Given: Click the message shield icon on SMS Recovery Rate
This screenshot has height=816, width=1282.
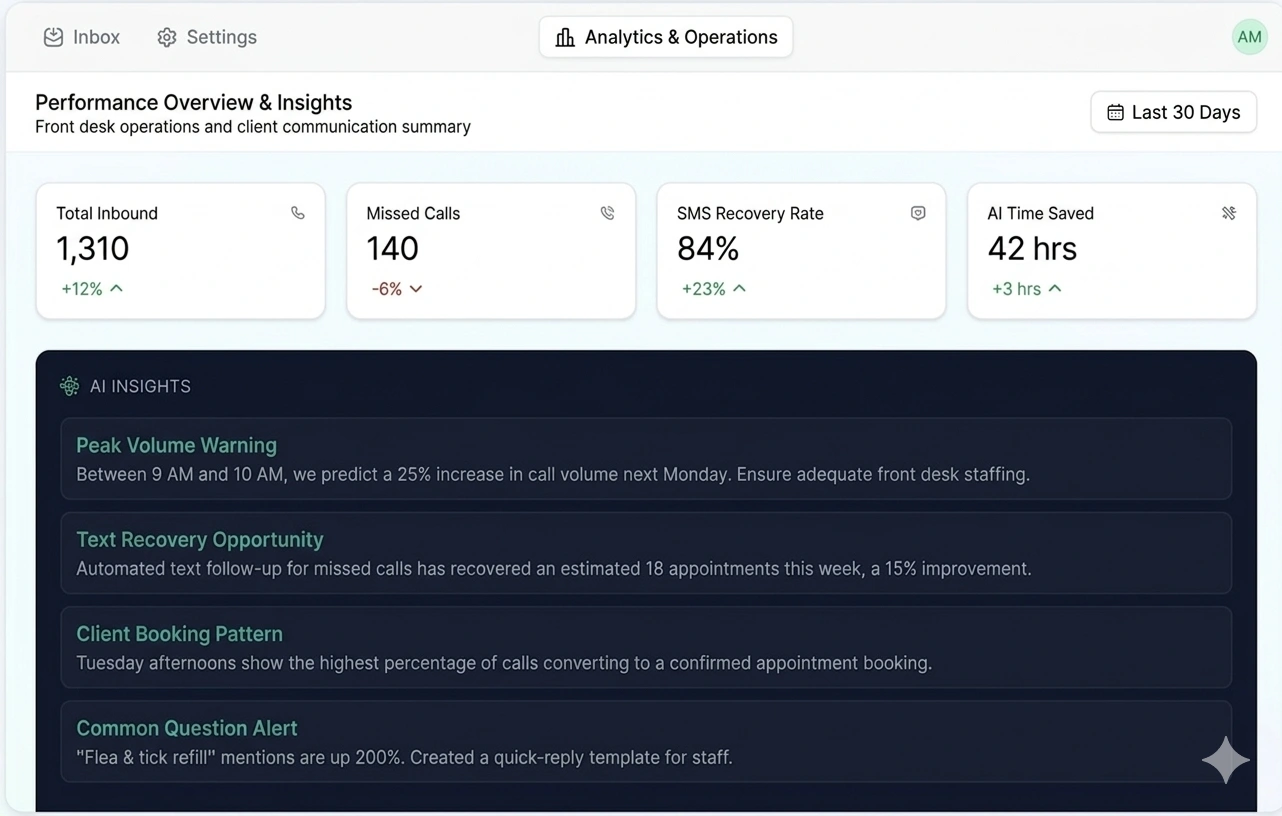Looking at the screenshot, I should coord(918,213).
